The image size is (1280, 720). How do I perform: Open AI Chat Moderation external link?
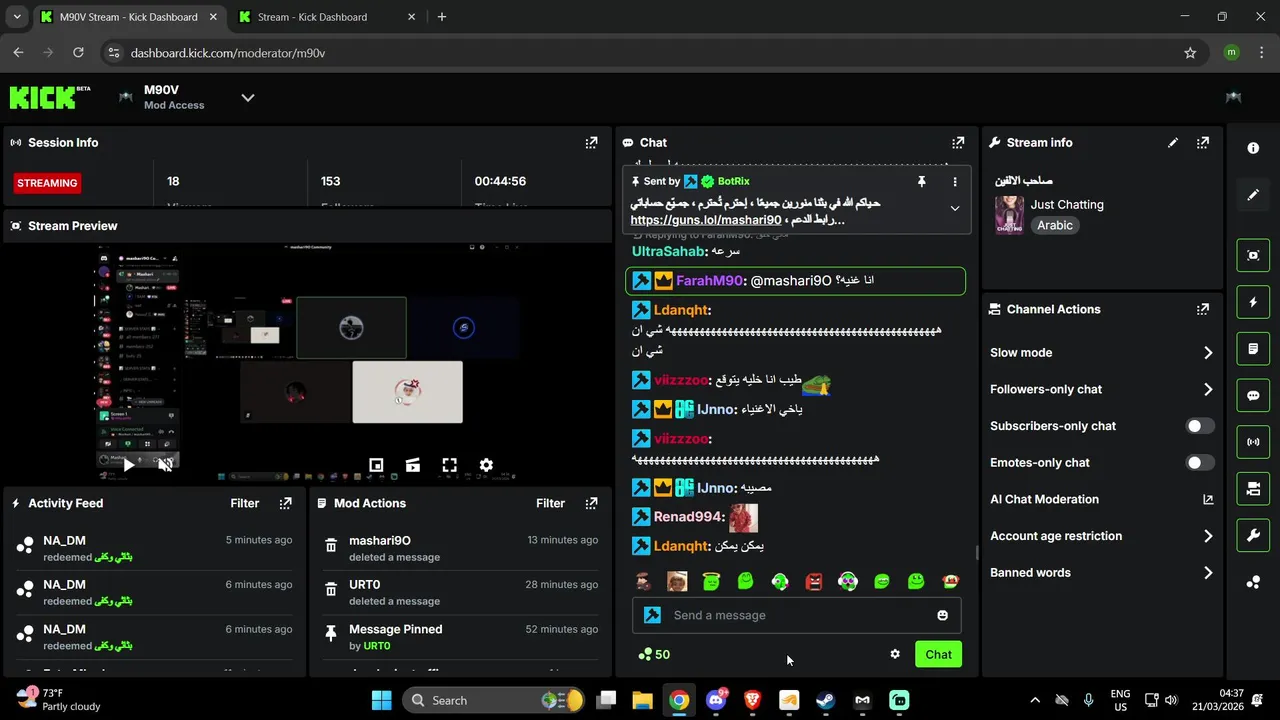[x=1207, y=500]
